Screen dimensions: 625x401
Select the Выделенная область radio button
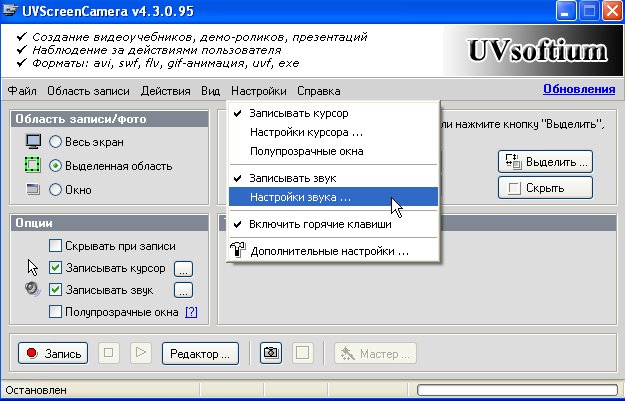[x=55, y=166]
